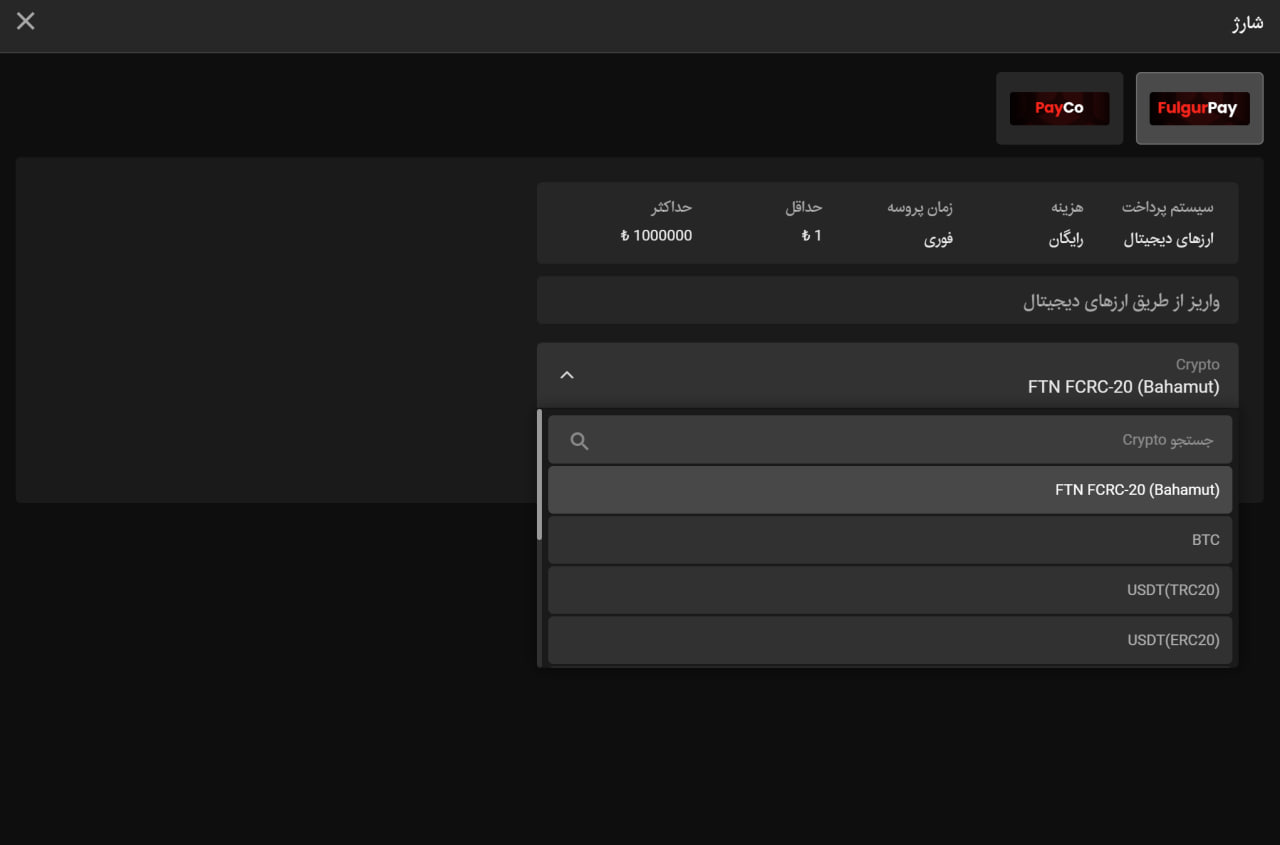This screenshot has width=1280, height=845.
Task: Click the 'واریز از طریق ارزهای دیجیتال' banner
Action: click(x=1120, y=301)
